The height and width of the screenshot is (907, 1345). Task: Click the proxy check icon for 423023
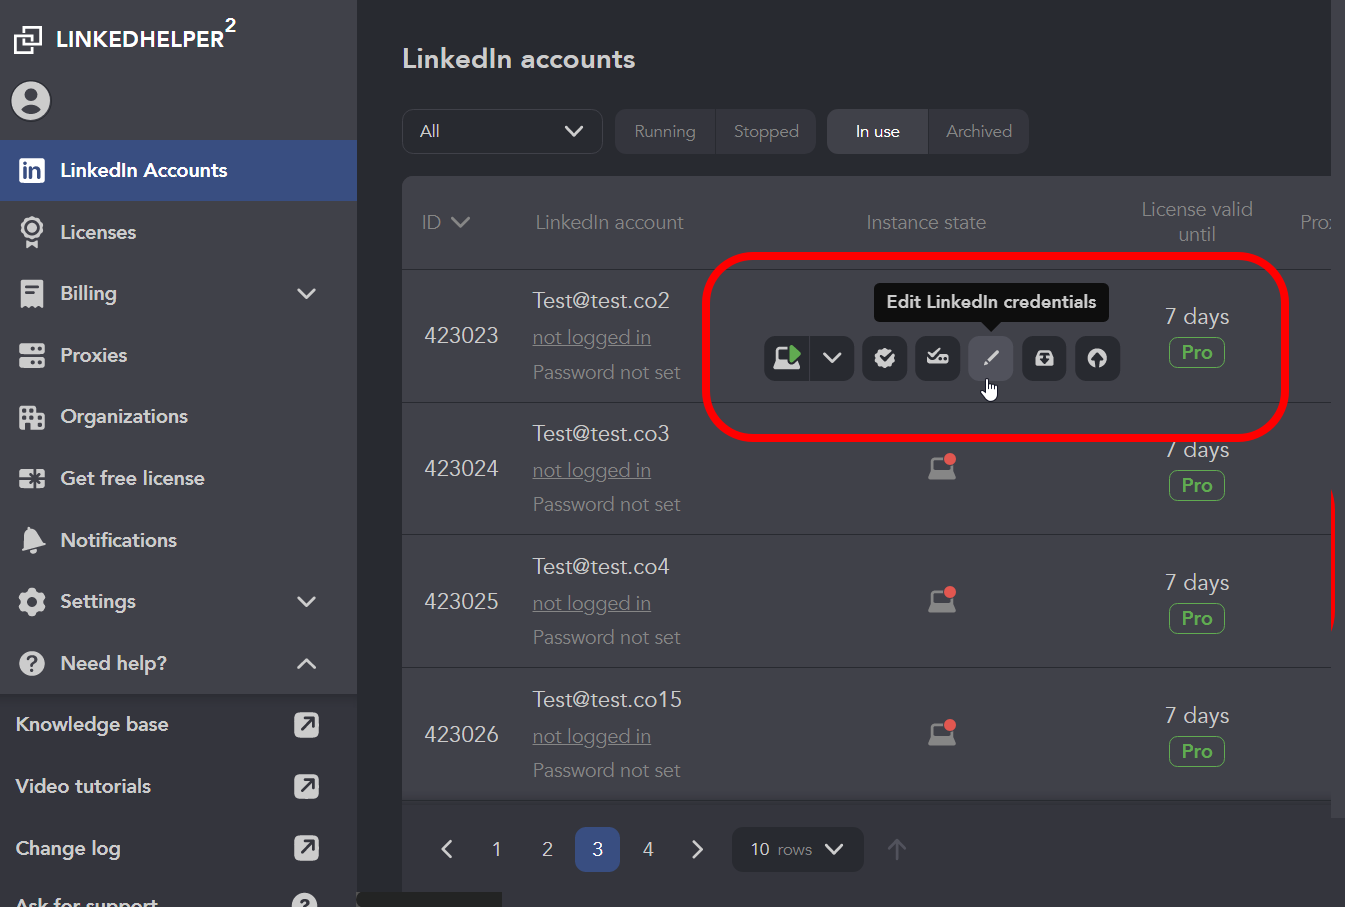tap(937, 358)
